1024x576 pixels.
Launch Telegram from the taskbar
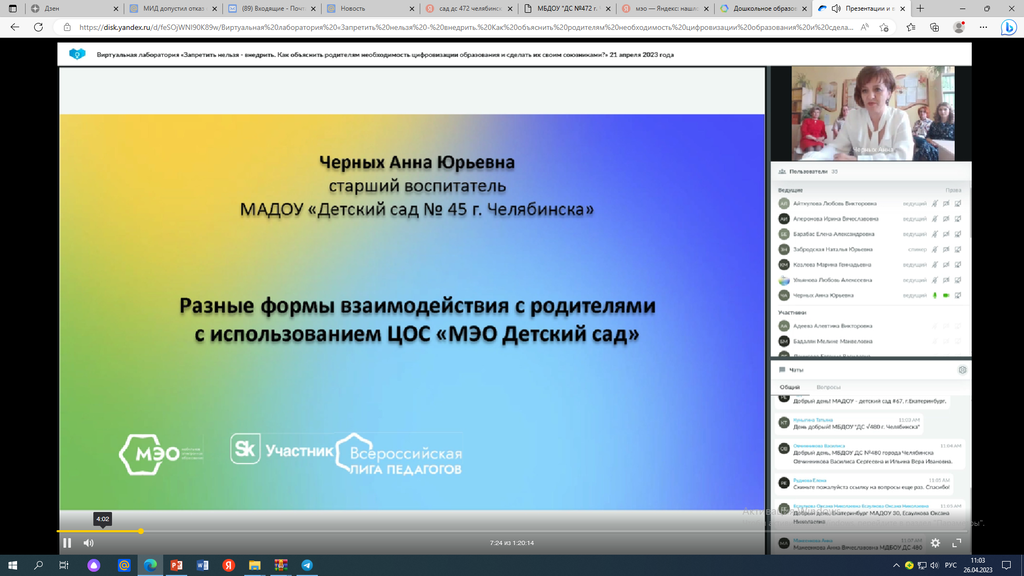pos(306,565)
